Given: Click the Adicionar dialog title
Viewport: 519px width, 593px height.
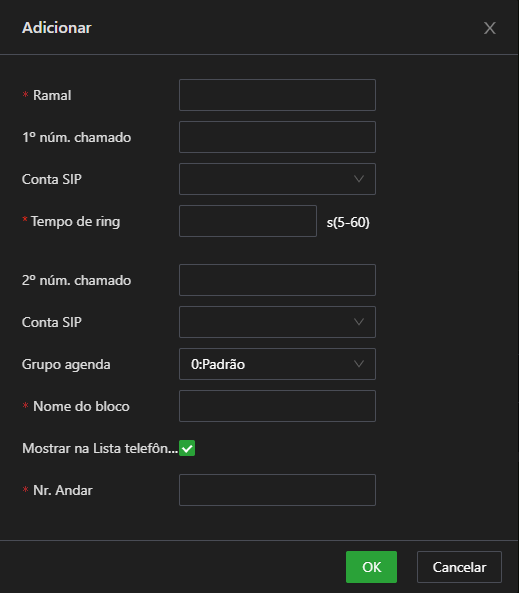Looking at the screenshot, I should (57, 28).
